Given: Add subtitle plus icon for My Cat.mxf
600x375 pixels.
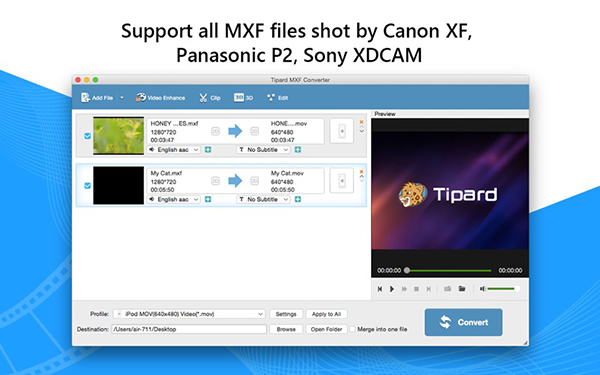Looking at the screenshot, I should (298, 199).
